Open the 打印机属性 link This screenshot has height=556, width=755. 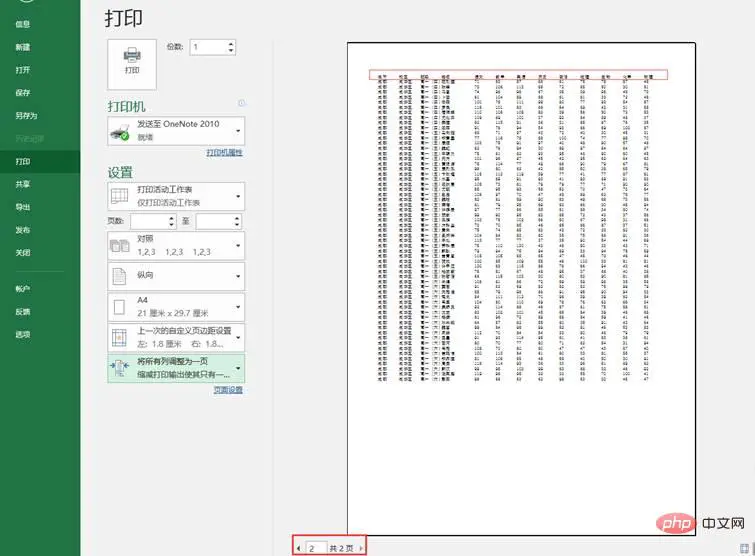[224, 153]
